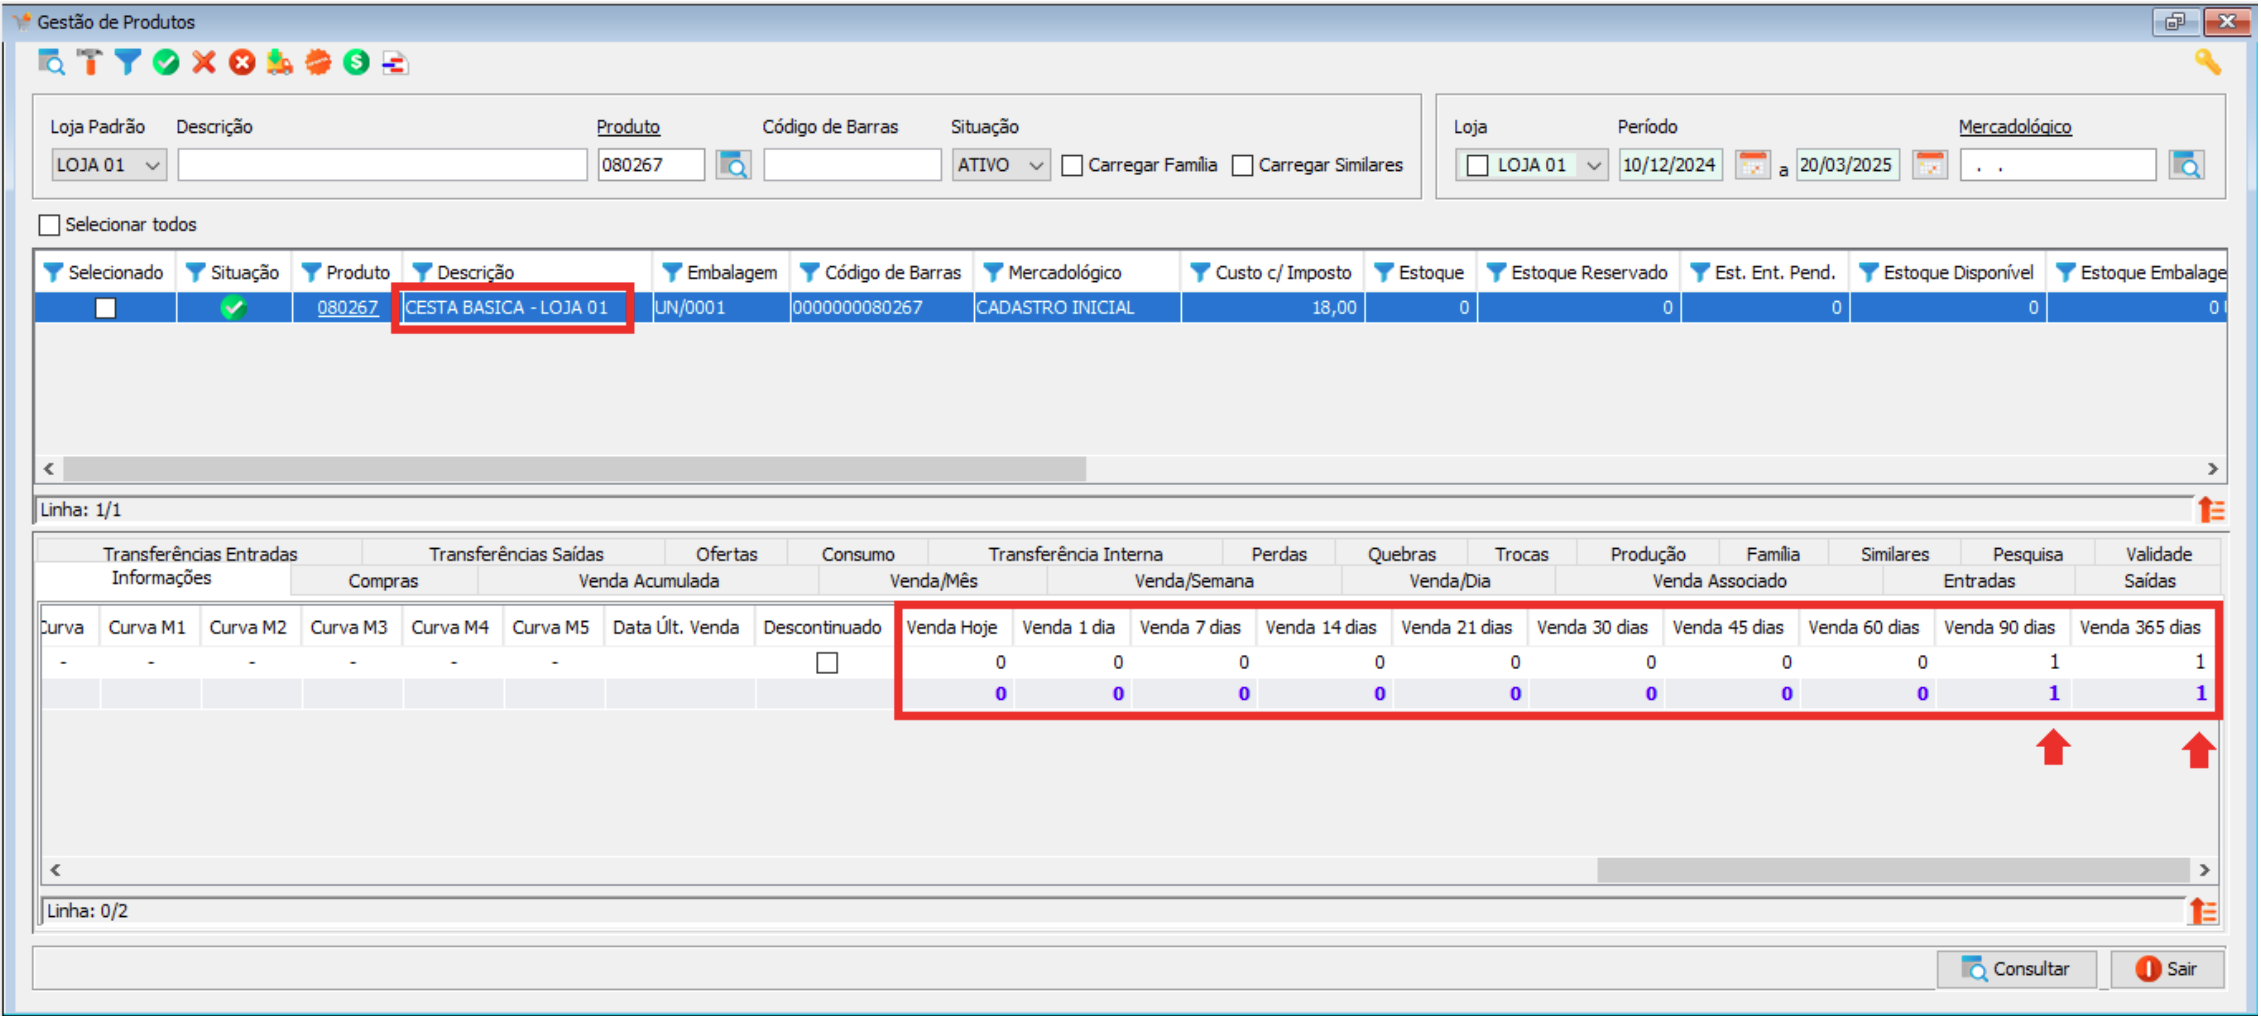Click the key icon at top right
Viewport: 2261px width, 1016px height.
(2207, 63)
